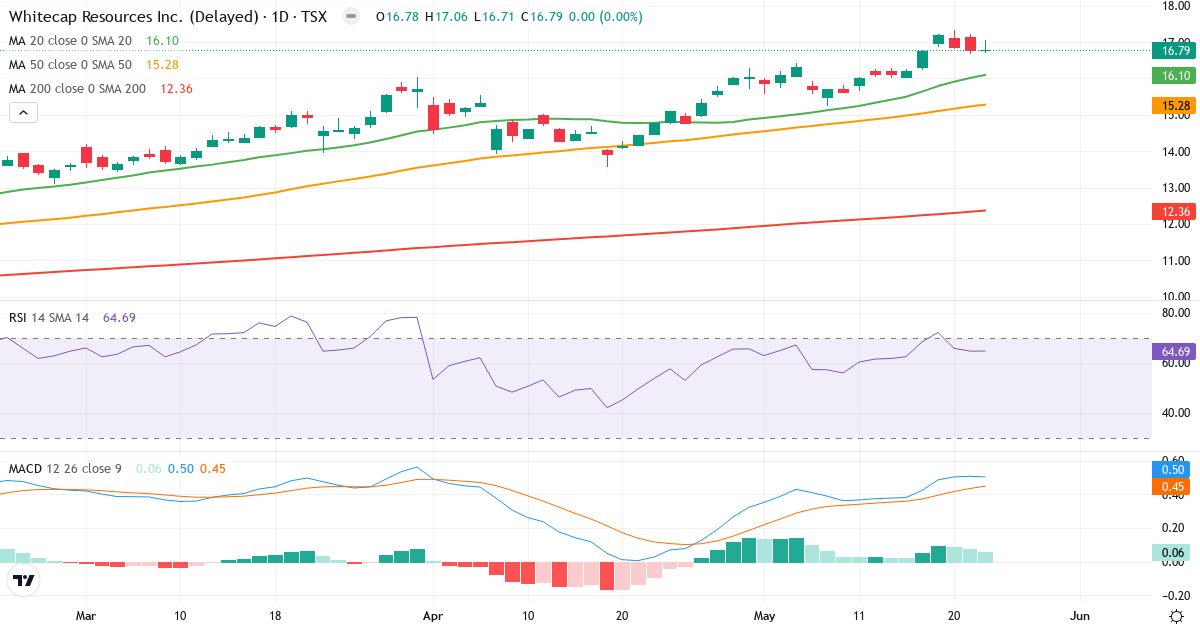Viewport: 1200px width, 630px height.
Task: Click the 12.36 value in MA 200 legend
Action: point(177,89)
